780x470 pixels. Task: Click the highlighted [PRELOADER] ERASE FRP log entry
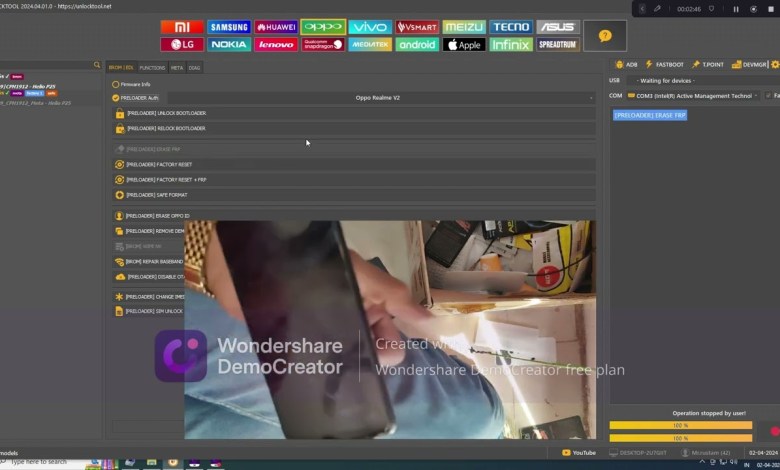click(x=650, y=115)
